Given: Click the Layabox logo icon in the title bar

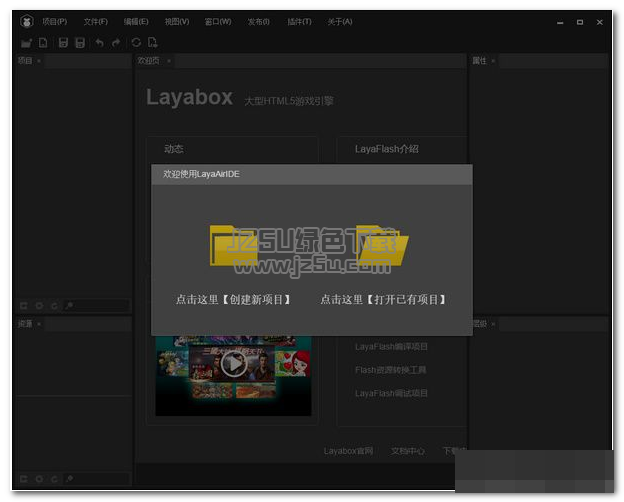Looking at the screenshot, I should click(x=27, y=21).
